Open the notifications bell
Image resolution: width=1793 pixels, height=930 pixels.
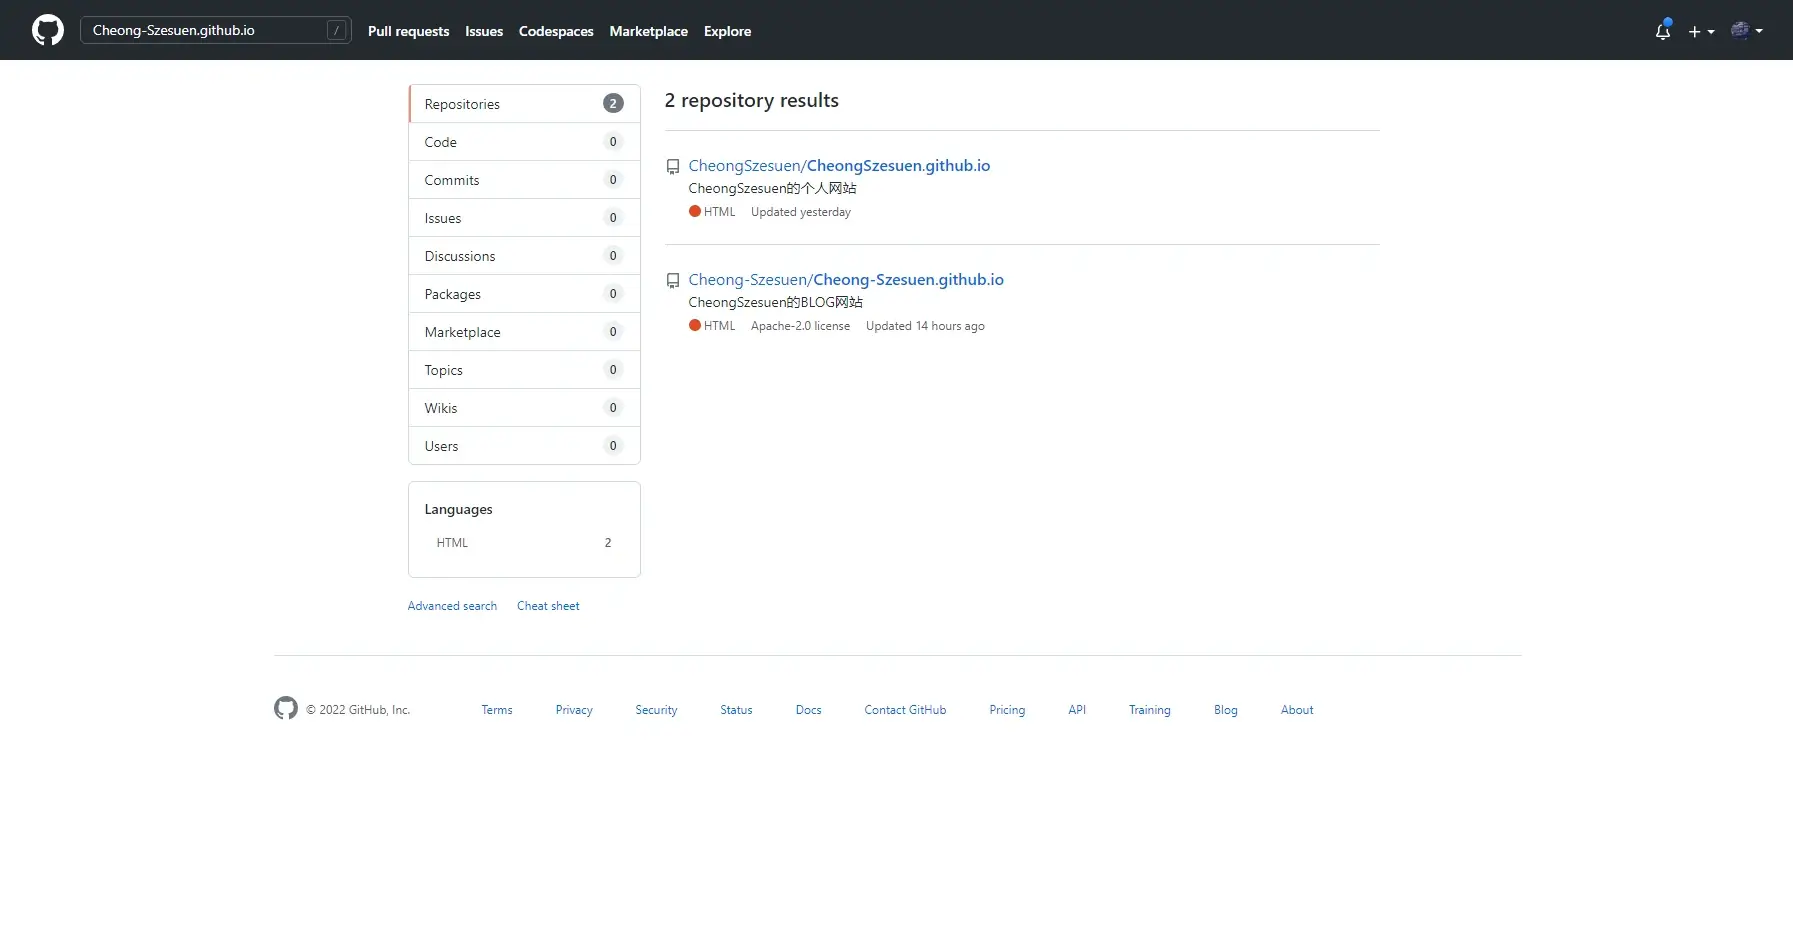[1662, 31]
